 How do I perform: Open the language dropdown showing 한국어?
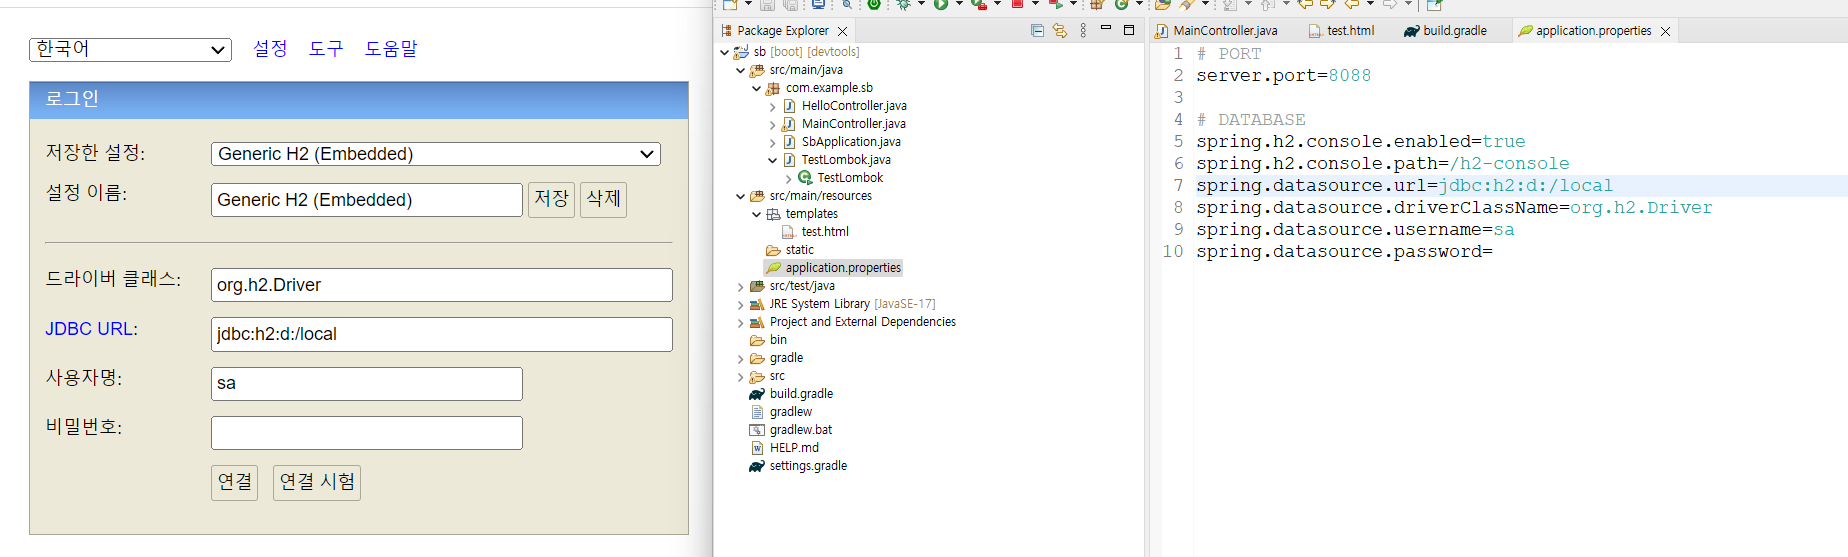[130, 49]
